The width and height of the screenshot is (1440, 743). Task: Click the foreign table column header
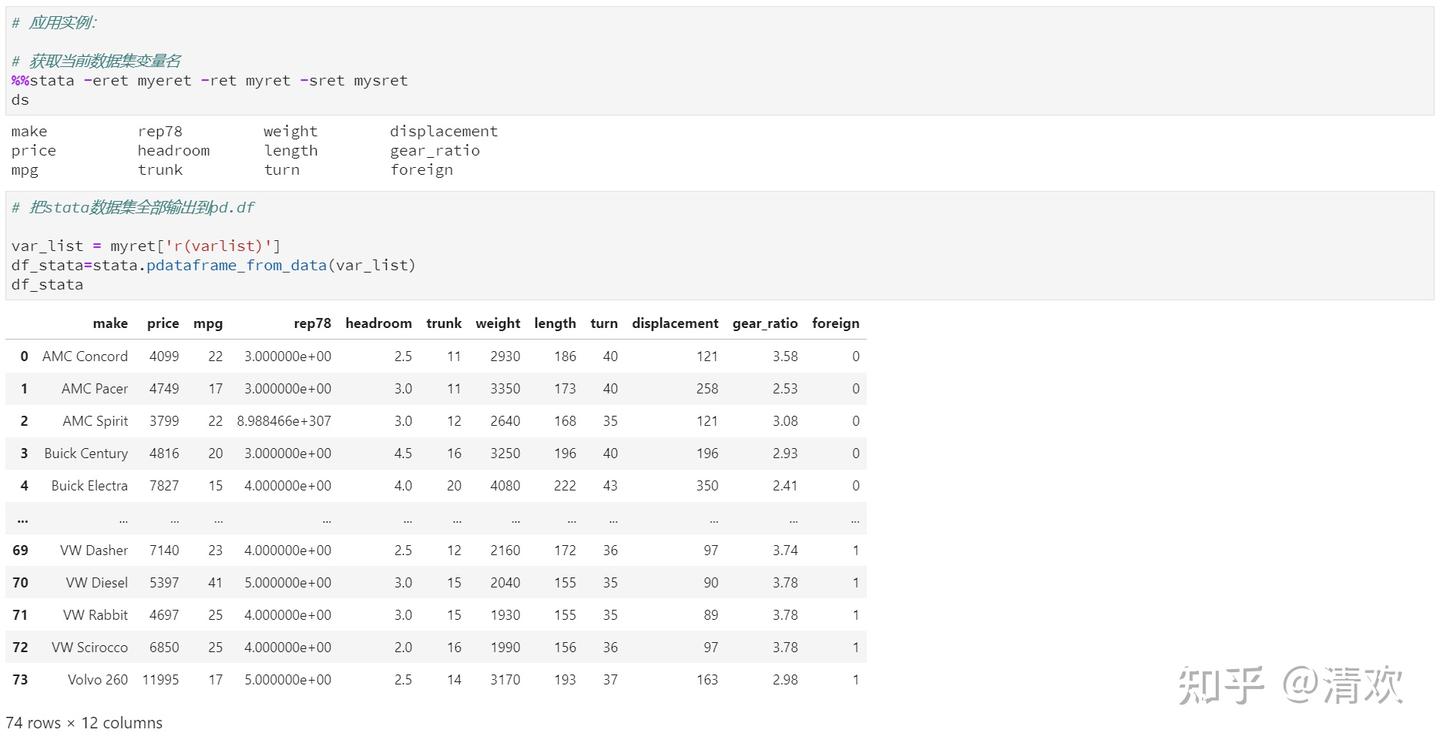(836, 323)
